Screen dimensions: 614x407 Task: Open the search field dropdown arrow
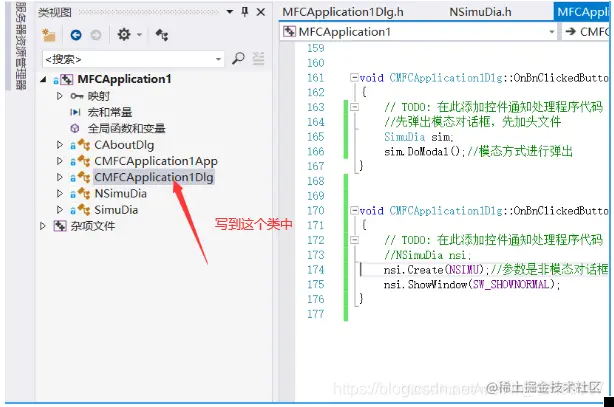(x=219, y=60)
